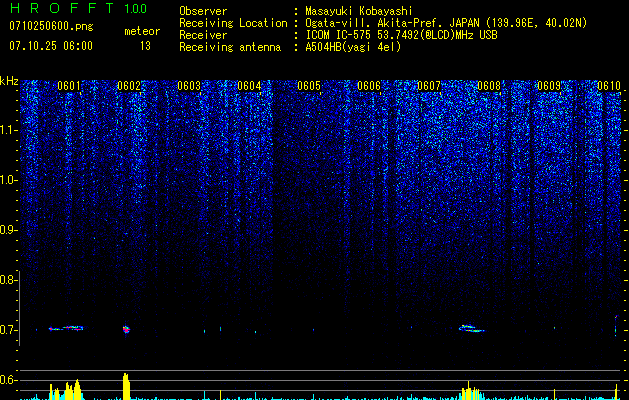Image resolution: width=629 pixels, height=400 pixels.
Task: Click the HROFFT 1.0.0 title text
Action: (x=78, y=8)
